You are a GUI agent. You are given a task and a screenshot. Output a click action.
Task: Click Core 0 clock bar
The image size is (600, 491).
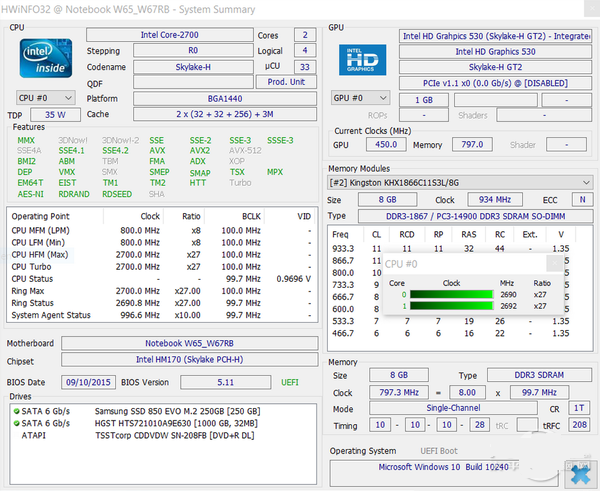[451, 294]
